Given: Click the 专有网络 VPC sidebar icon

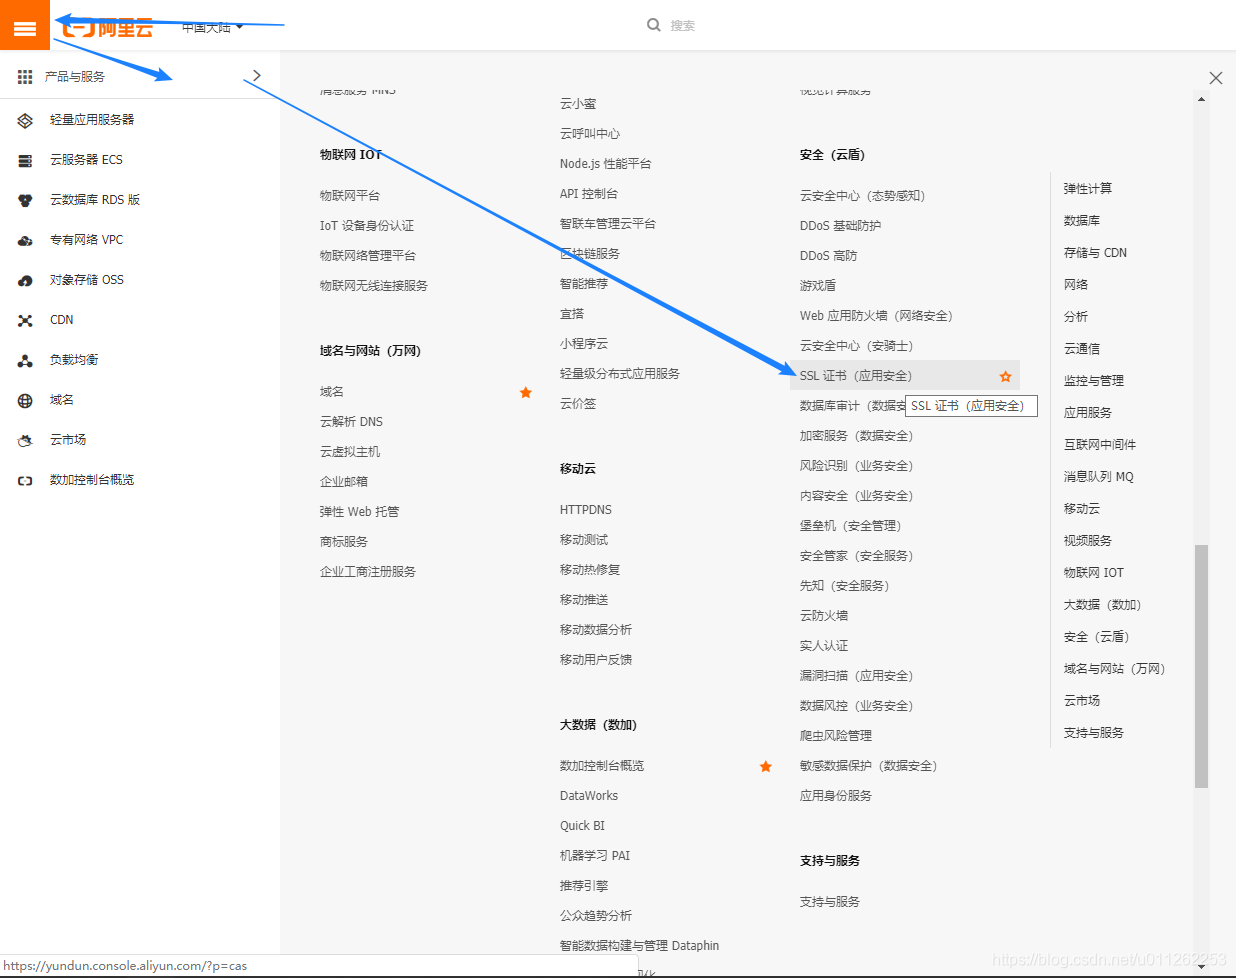Looking at the screenshot, I should coord(25,240).
